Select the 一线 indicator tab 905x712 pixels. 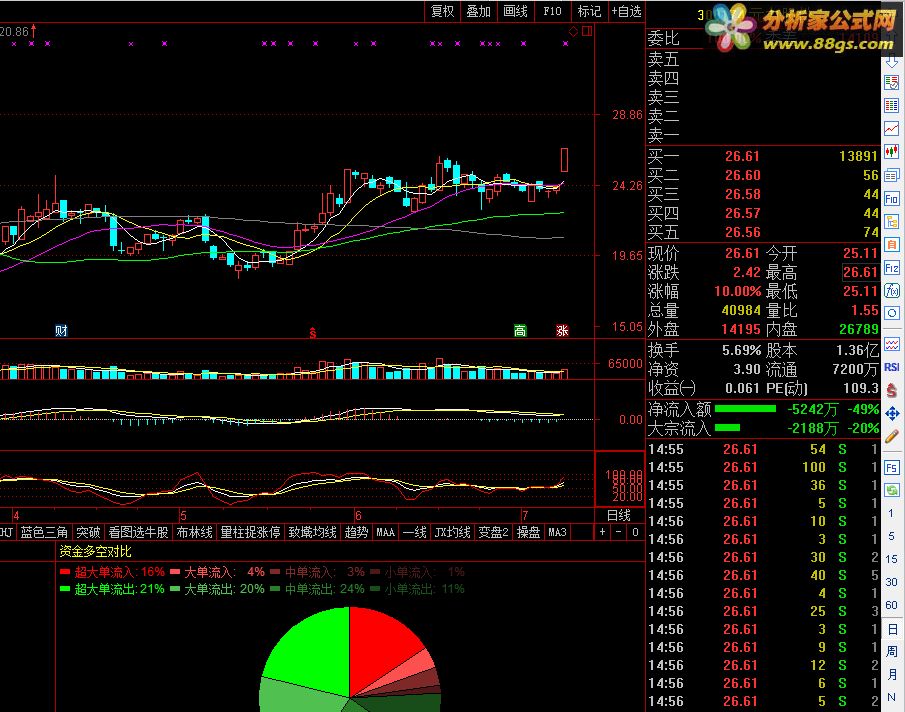pos(414,532)
